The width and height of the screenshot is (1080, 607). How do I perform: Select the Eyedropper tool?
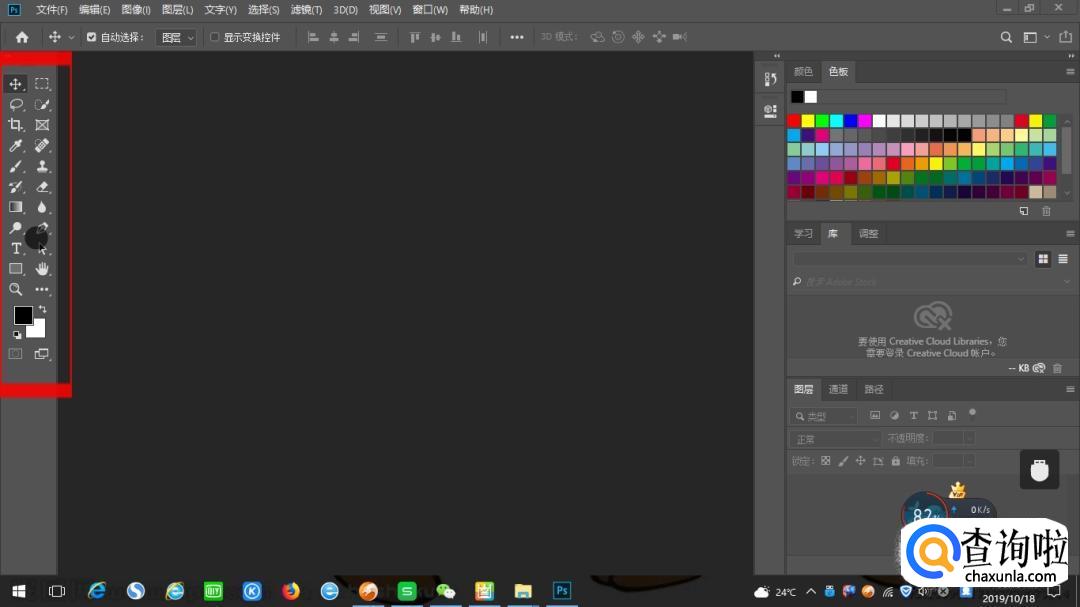tap(16, 146)
